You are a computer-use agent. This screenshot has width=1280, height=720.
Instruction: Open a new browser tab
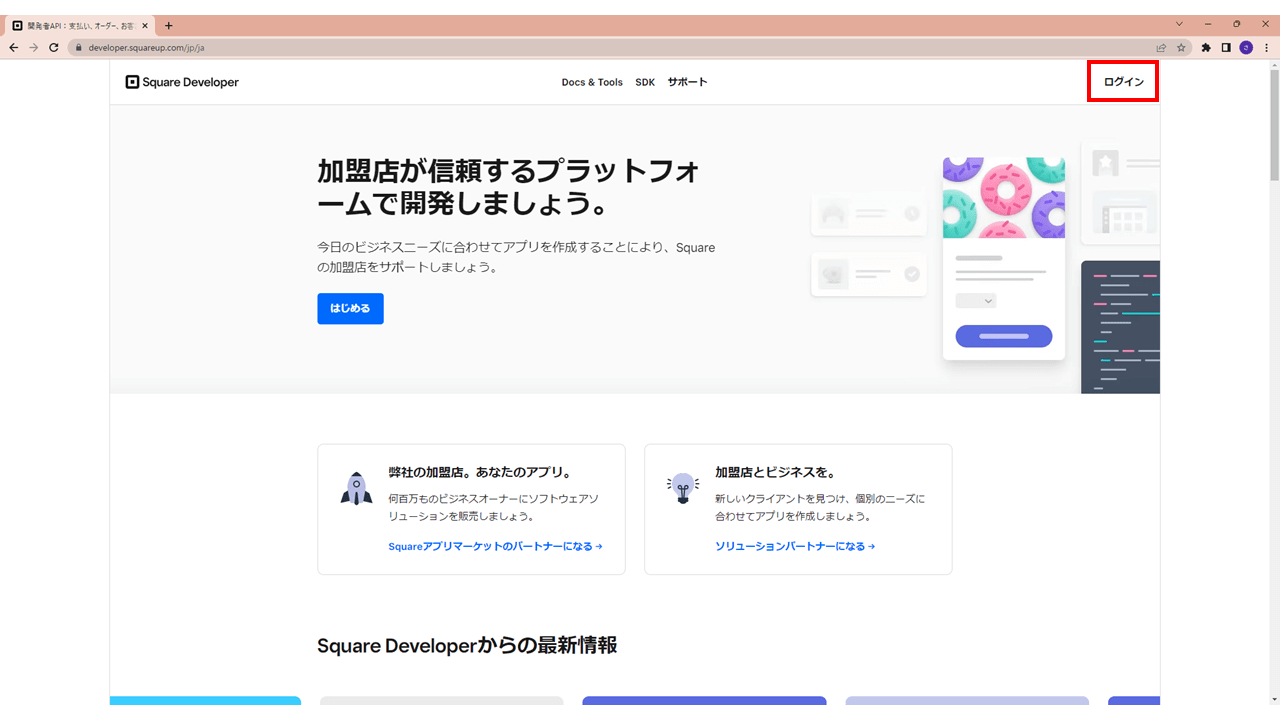(168, 25)
